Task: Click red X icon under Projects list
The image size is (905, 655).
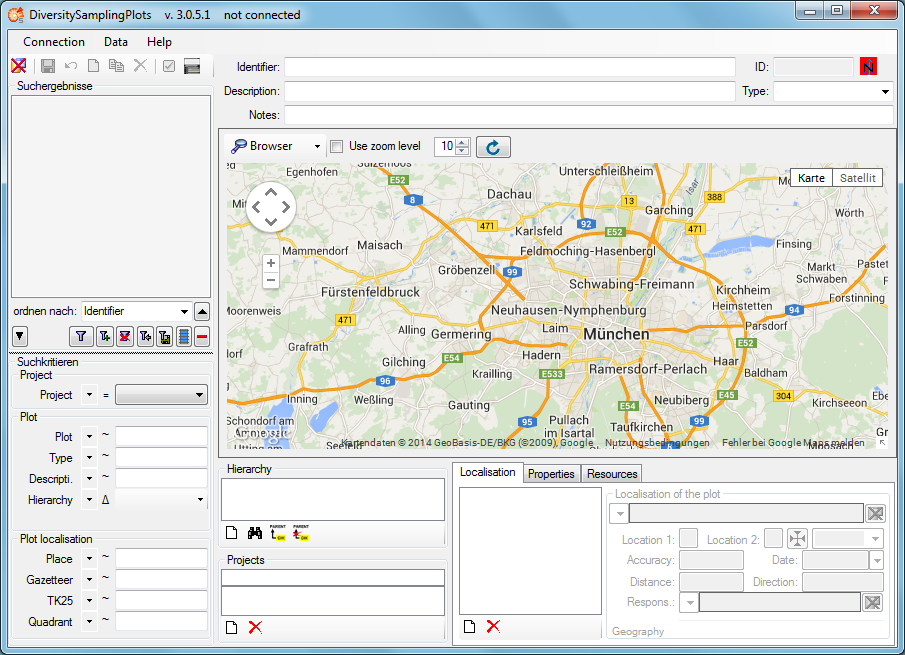Action: tap(255, 627)
